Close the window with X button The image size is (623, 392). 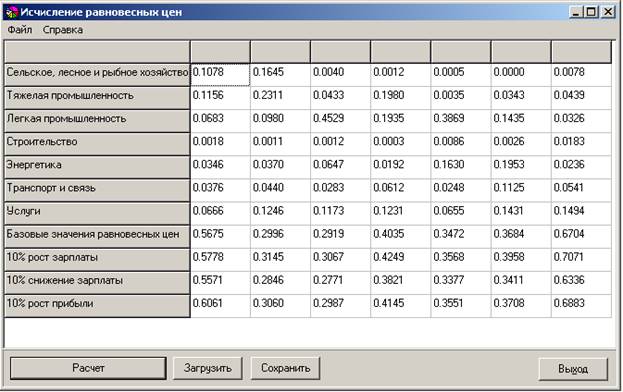tap(608, 12)
